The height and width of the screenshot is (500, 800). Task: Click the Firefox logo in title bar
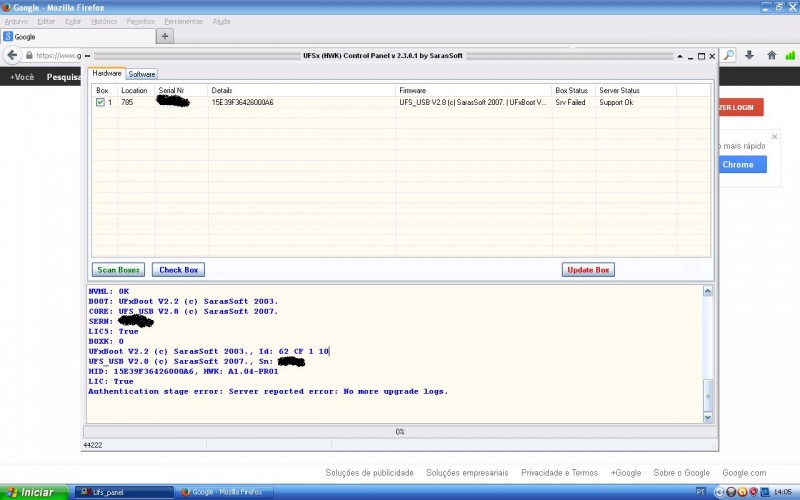(6, 7)
